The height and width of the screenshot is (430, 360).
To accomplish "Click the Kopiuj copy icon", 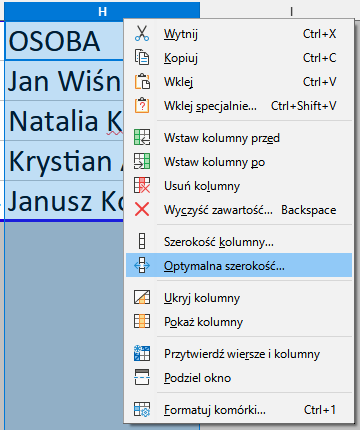I will coord(142,58).
